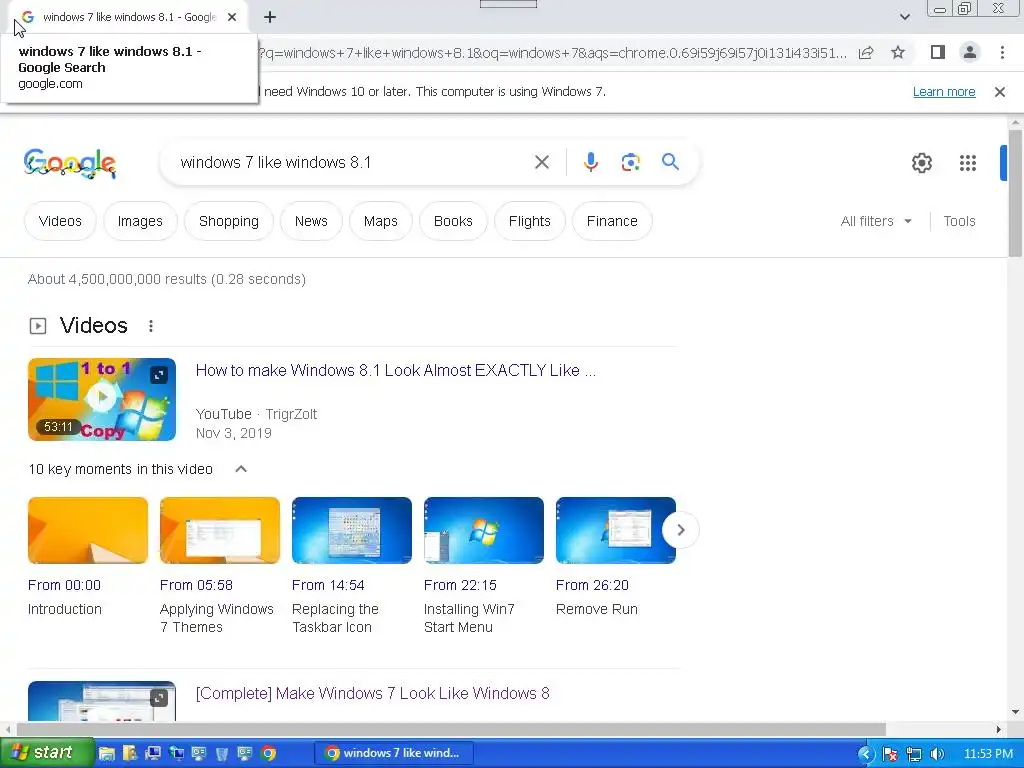Expand the All filters dropdown
The width and height of the screenshot is (1024, 768).
pyautogui.click(x=876, y=221)
